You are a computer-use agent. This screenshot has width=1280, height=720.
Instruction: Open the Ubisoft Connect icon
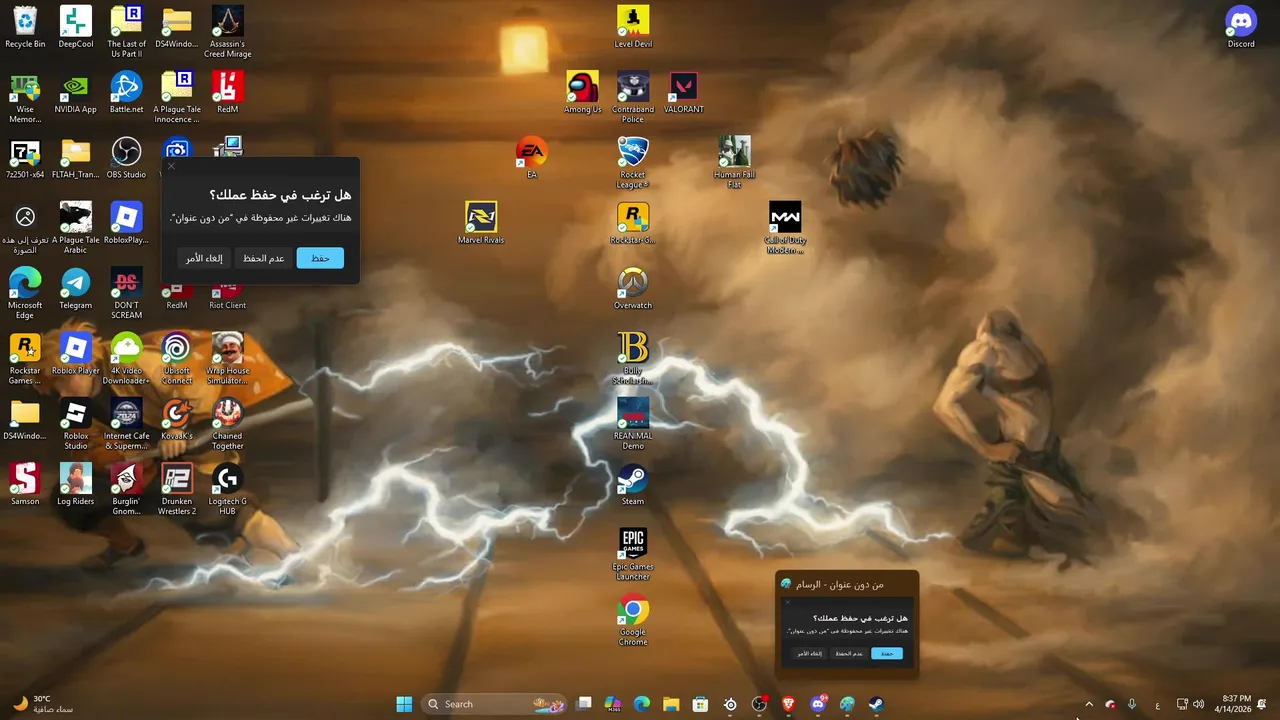coord(177,359)
